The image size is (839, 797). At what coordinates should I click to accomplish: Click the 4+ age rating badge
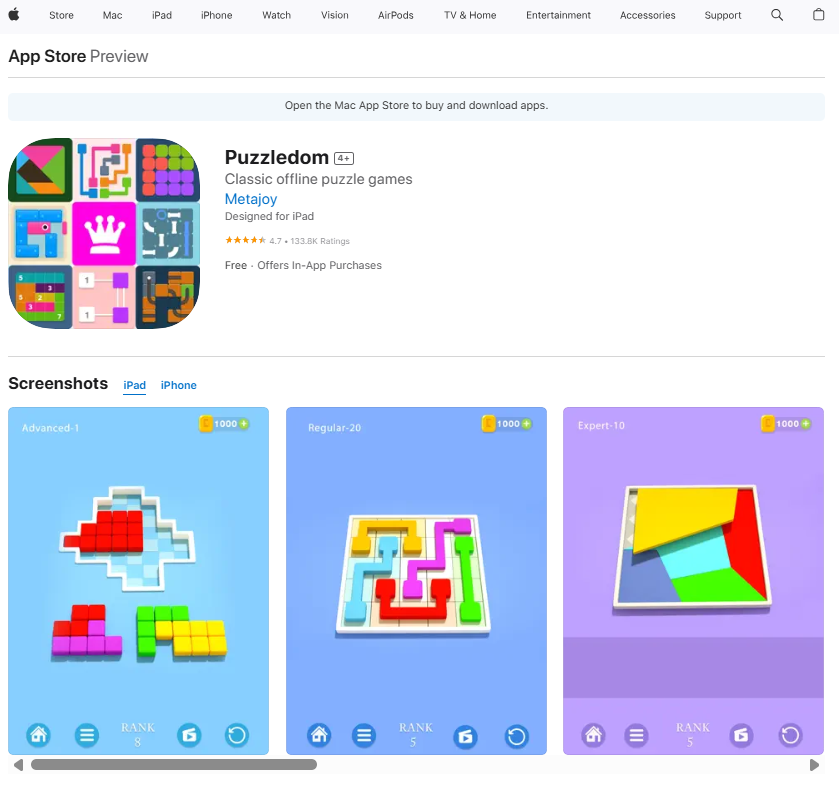tap(344, 158)
